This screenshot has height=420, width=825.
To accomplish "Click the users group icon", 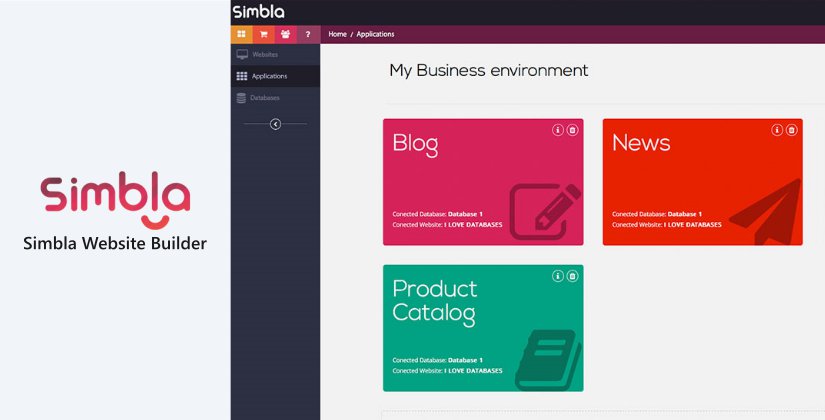I will pos(286,34).
